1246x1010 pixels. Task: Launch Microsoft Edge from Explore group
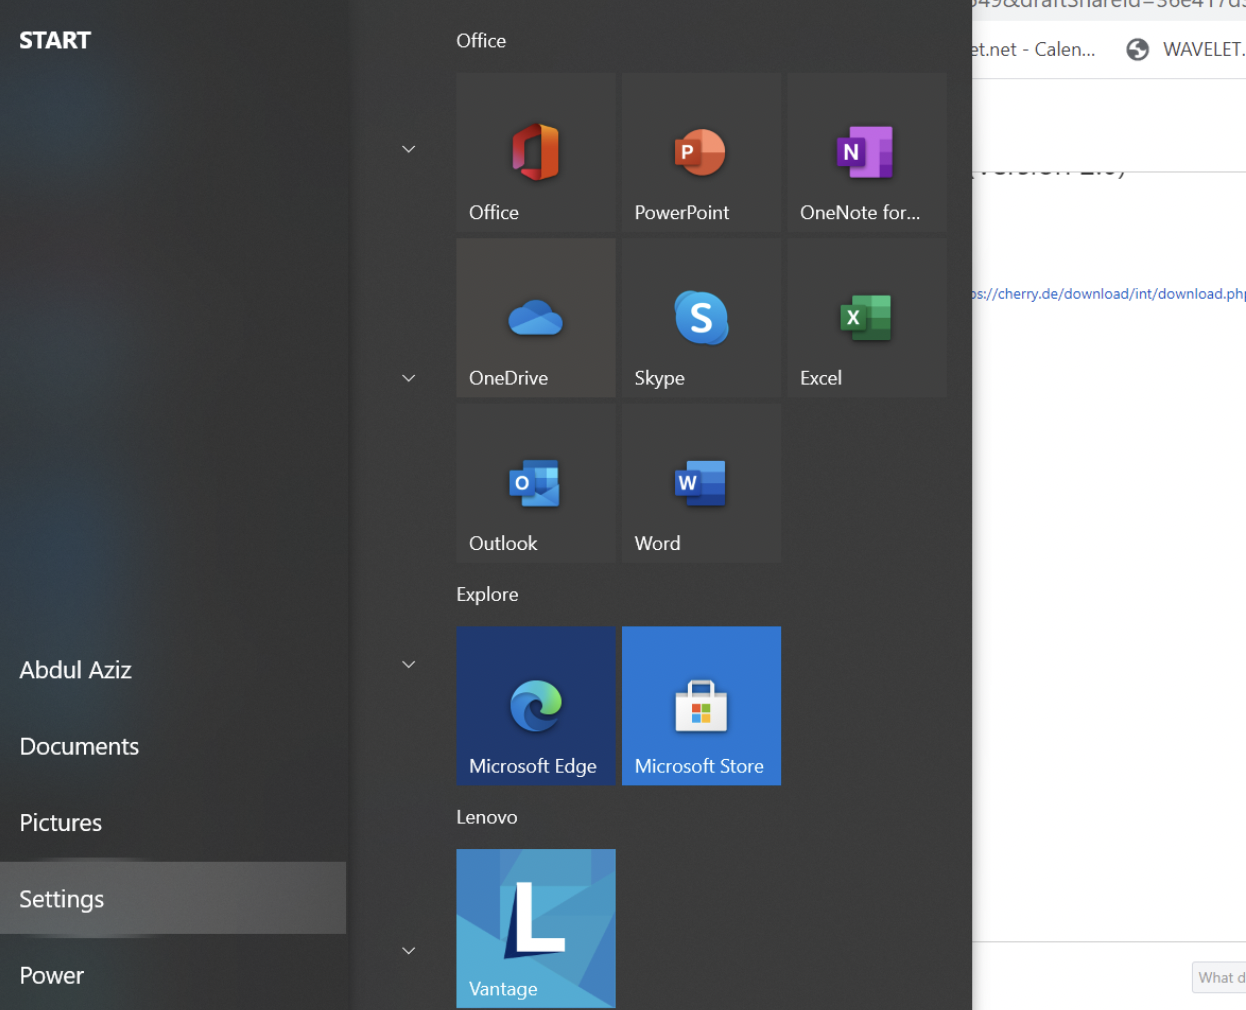click(535, 706)
